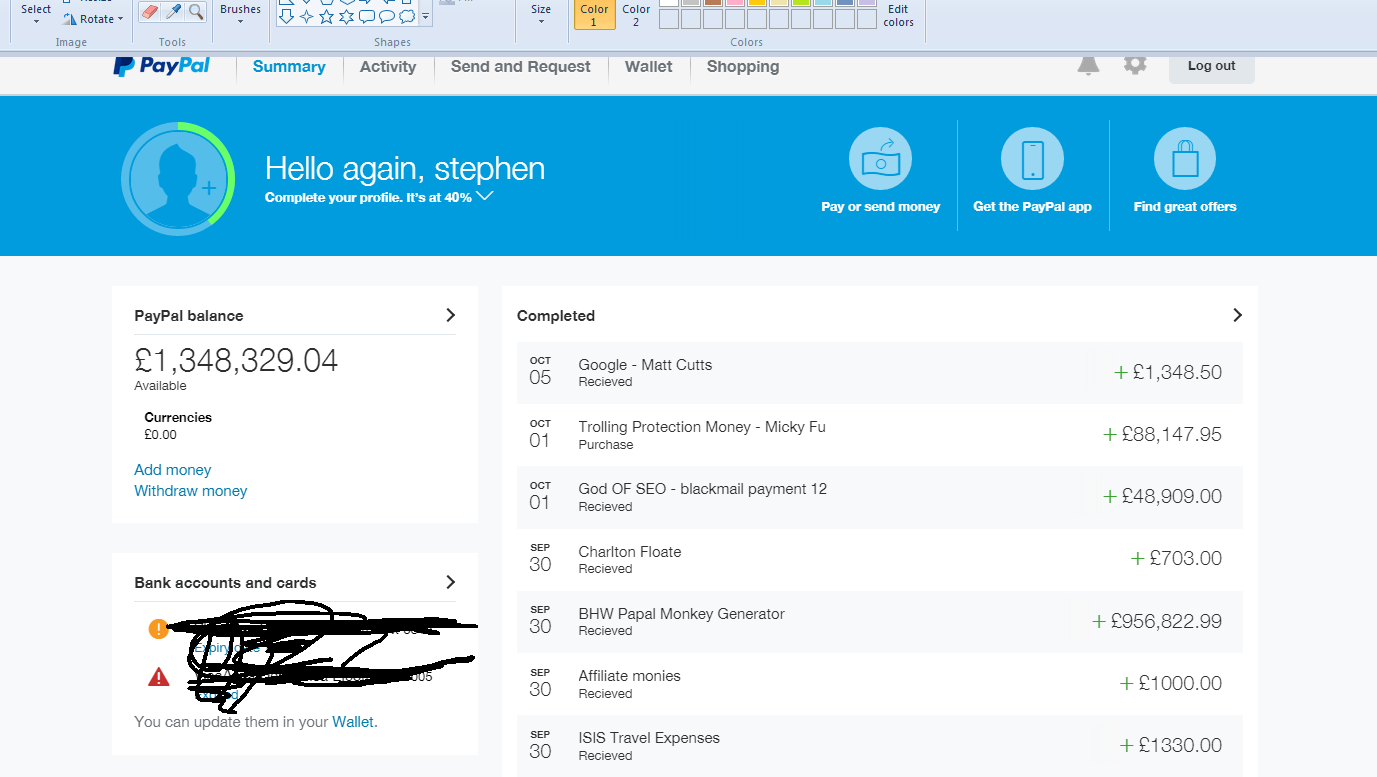The width and height of the screenshot is (1377, 777).
Task: Click the Get the PayPal app phone icon
Action: 1032,159
